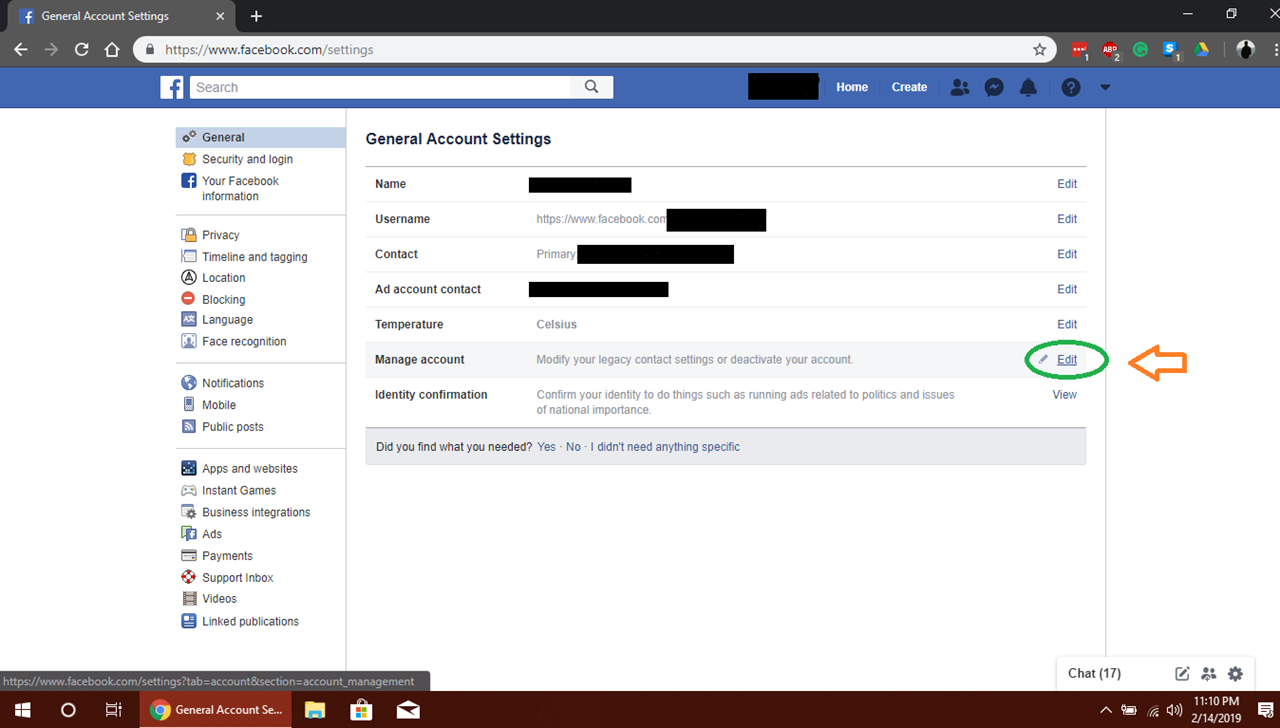
Task: Open the General settings tab
Action: tap(261, 137)
